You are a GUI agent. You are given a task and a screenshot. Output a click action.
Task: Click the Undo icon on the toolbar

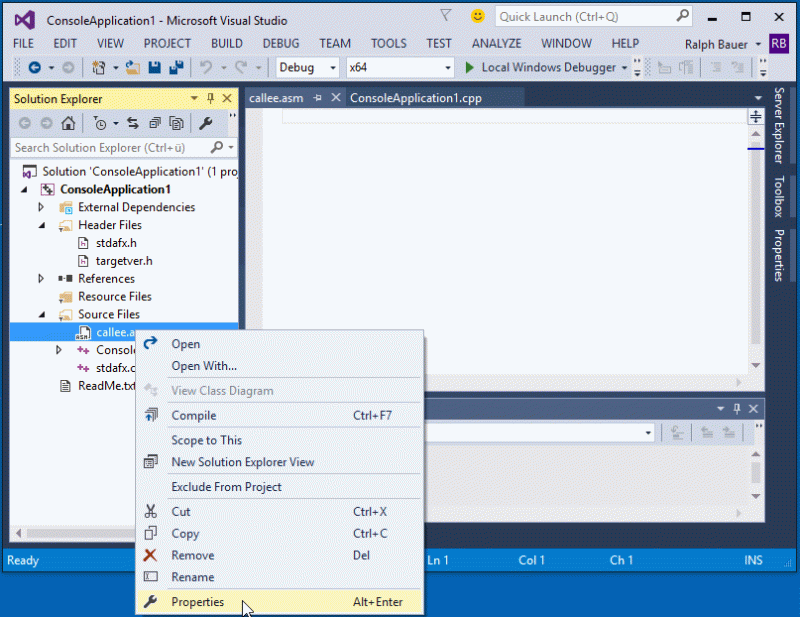(205, 67)
